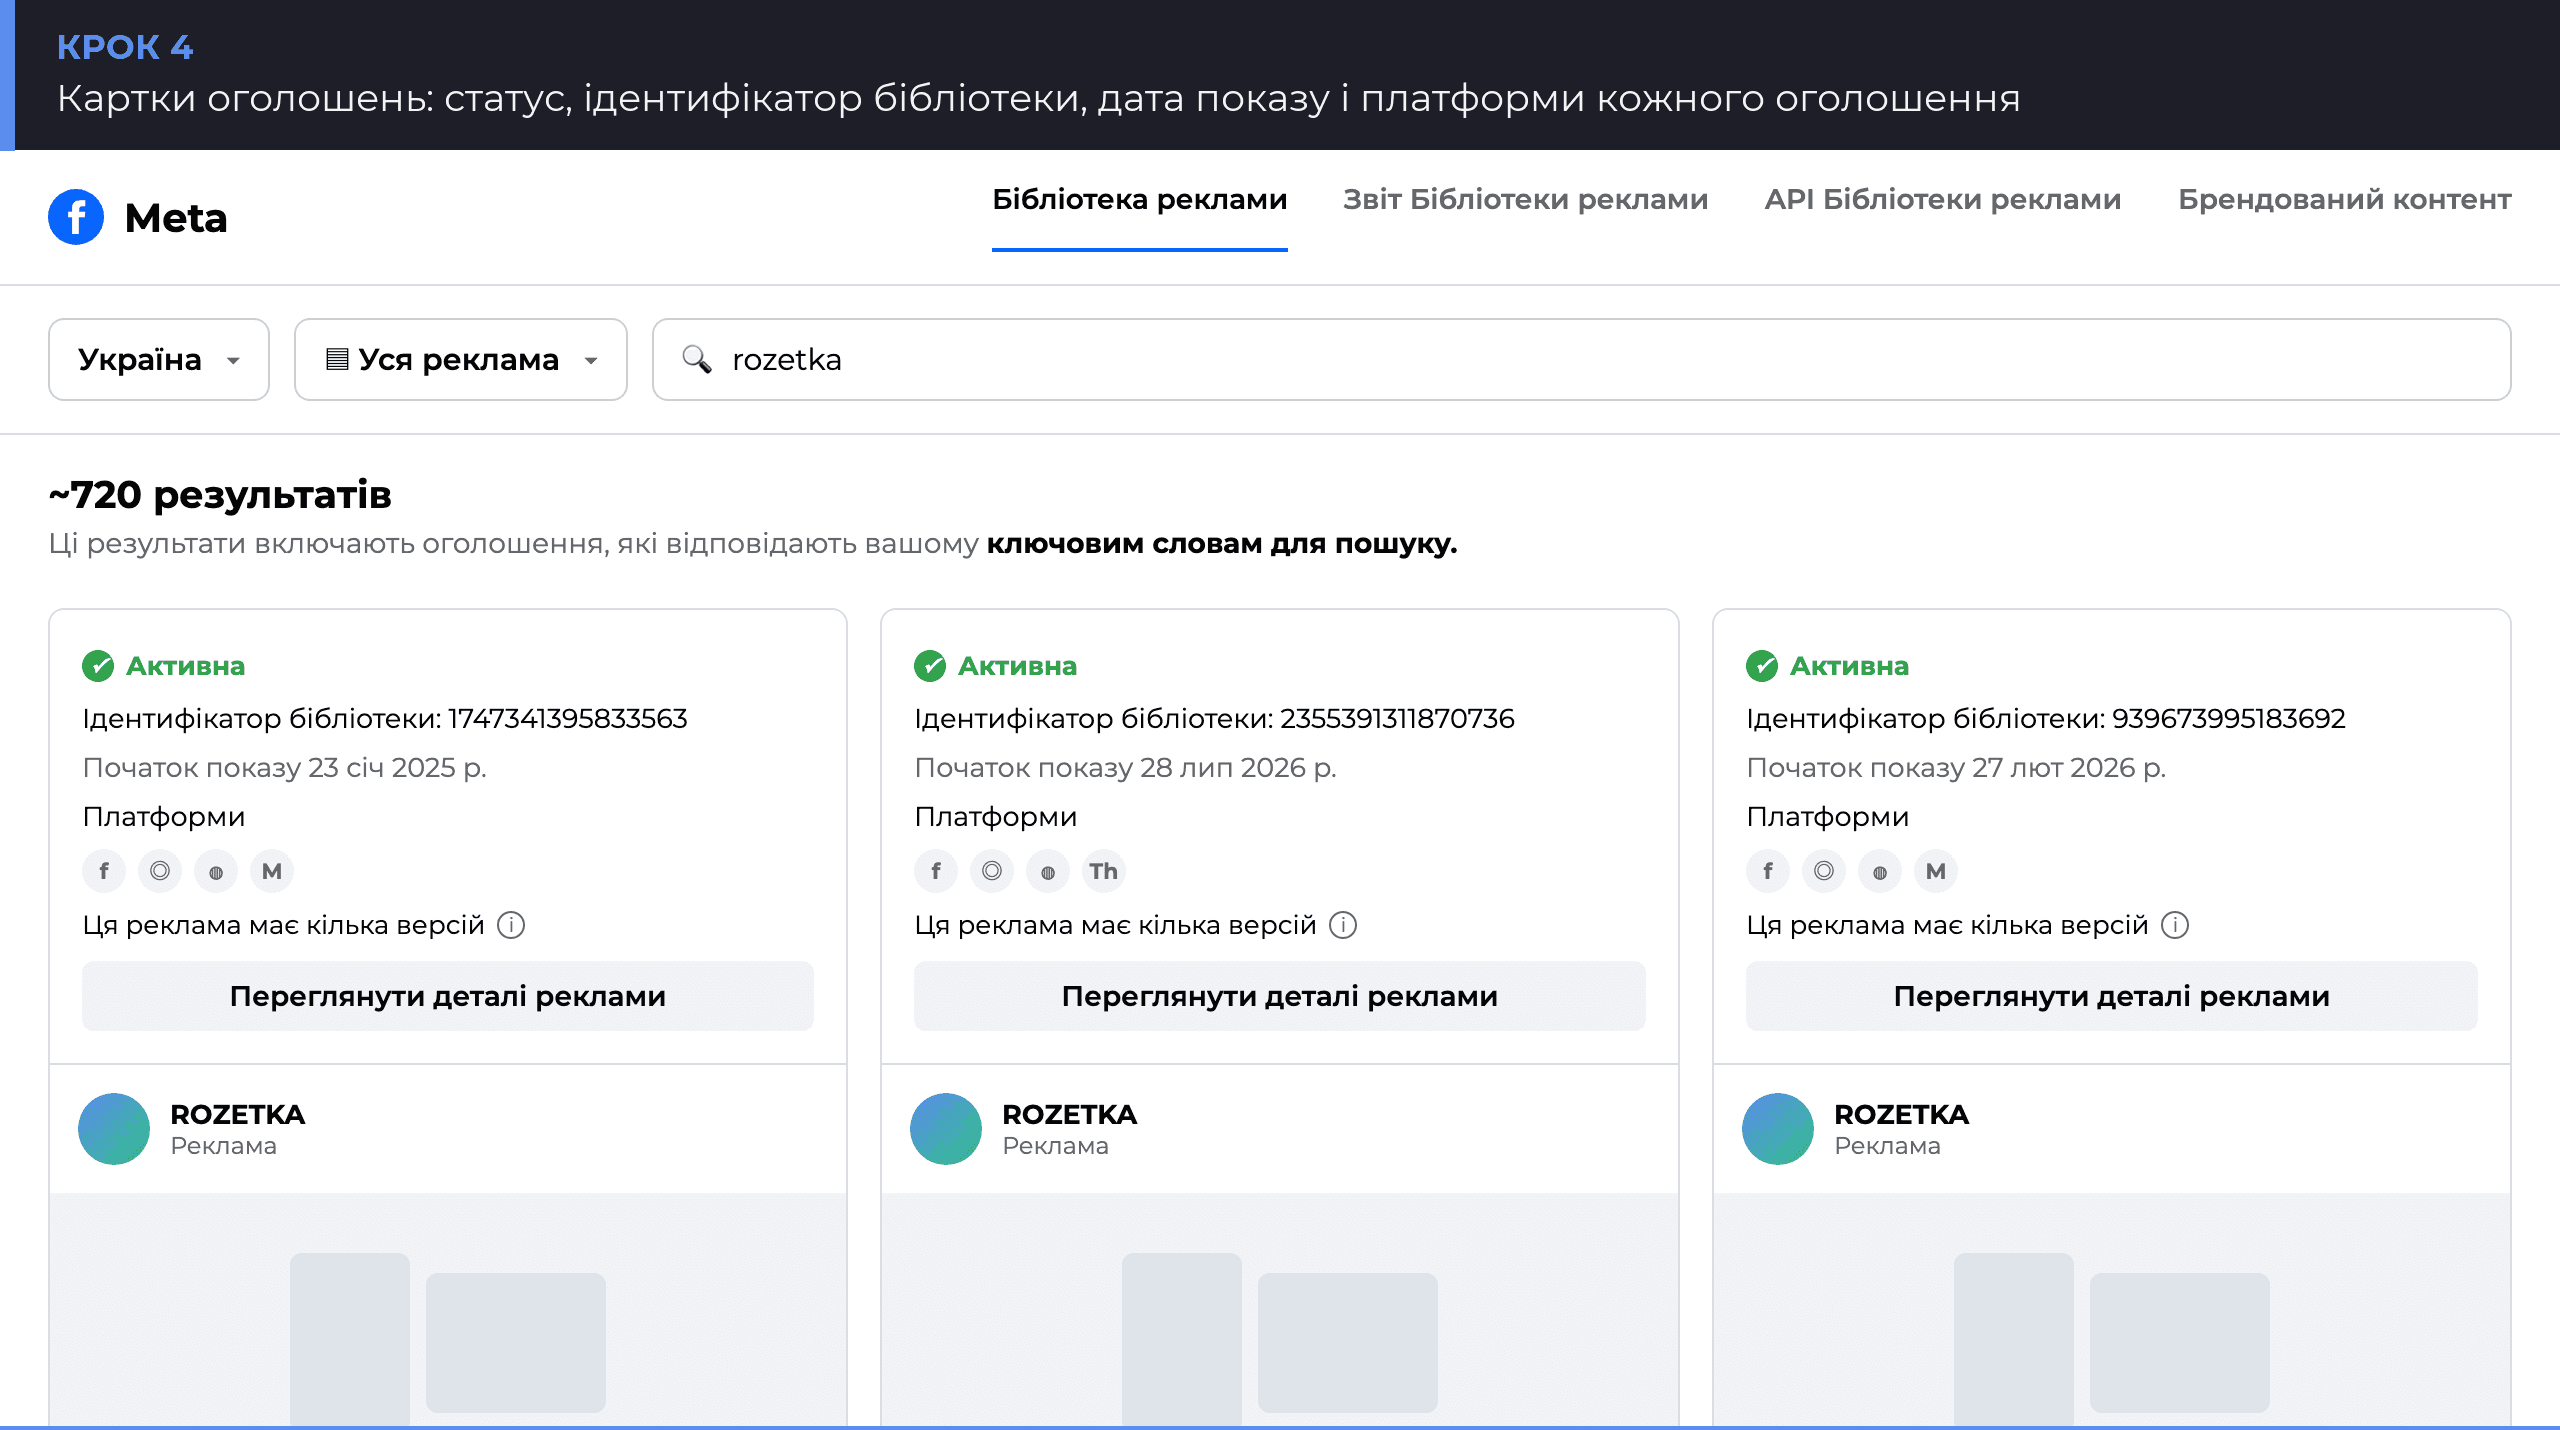
Task: Open the Україна country dropdown
Action: [x=159, y=360]
